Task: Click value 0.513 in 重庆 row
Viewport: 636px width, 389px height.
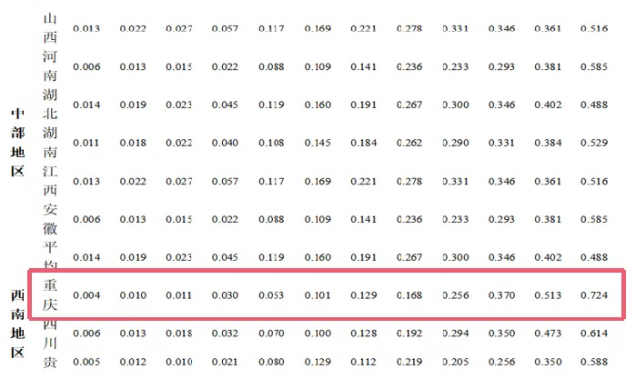Action: (548, 295)
